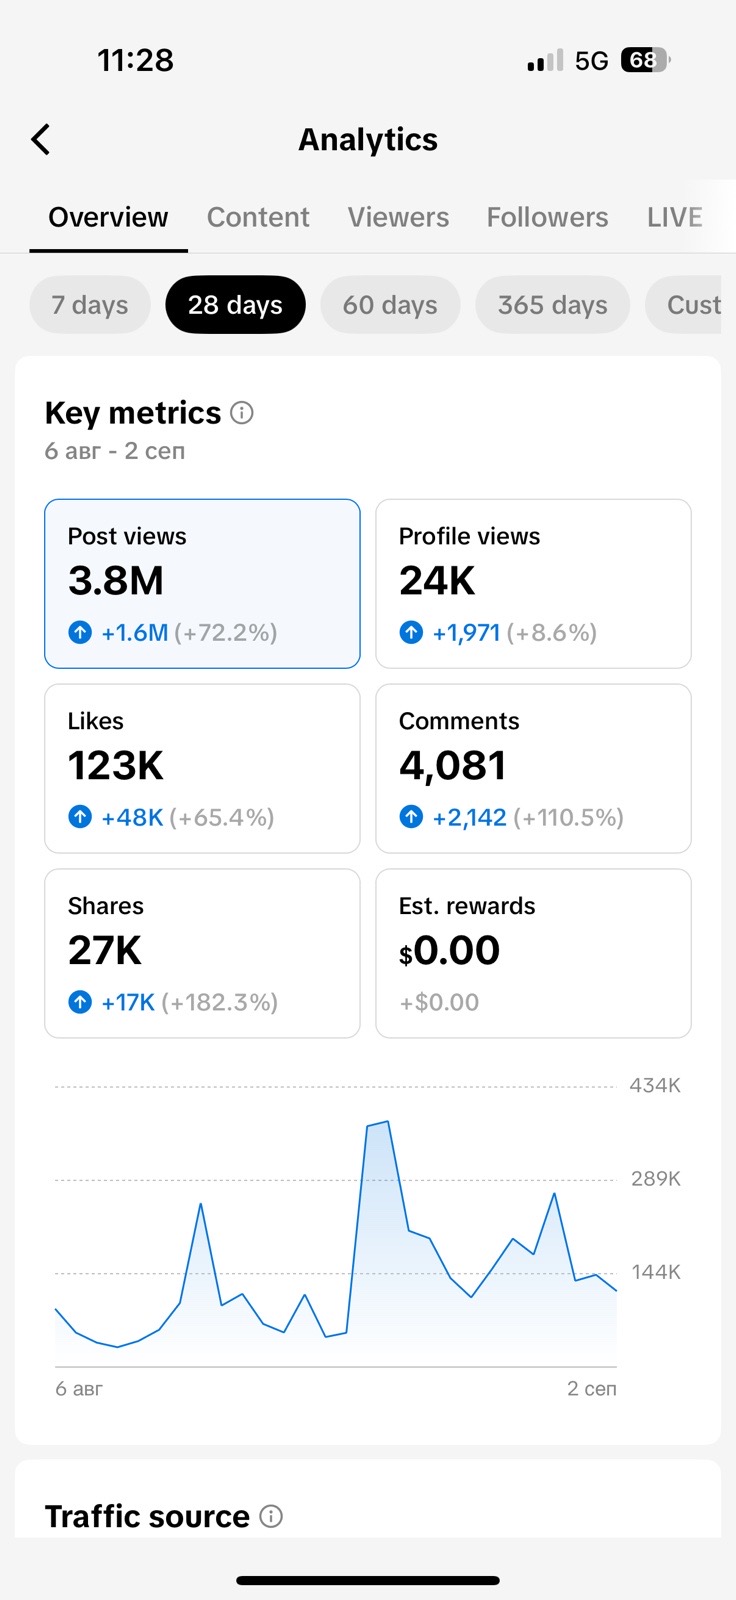
Task: Select the Likes metric card
Action: (202, 768)
